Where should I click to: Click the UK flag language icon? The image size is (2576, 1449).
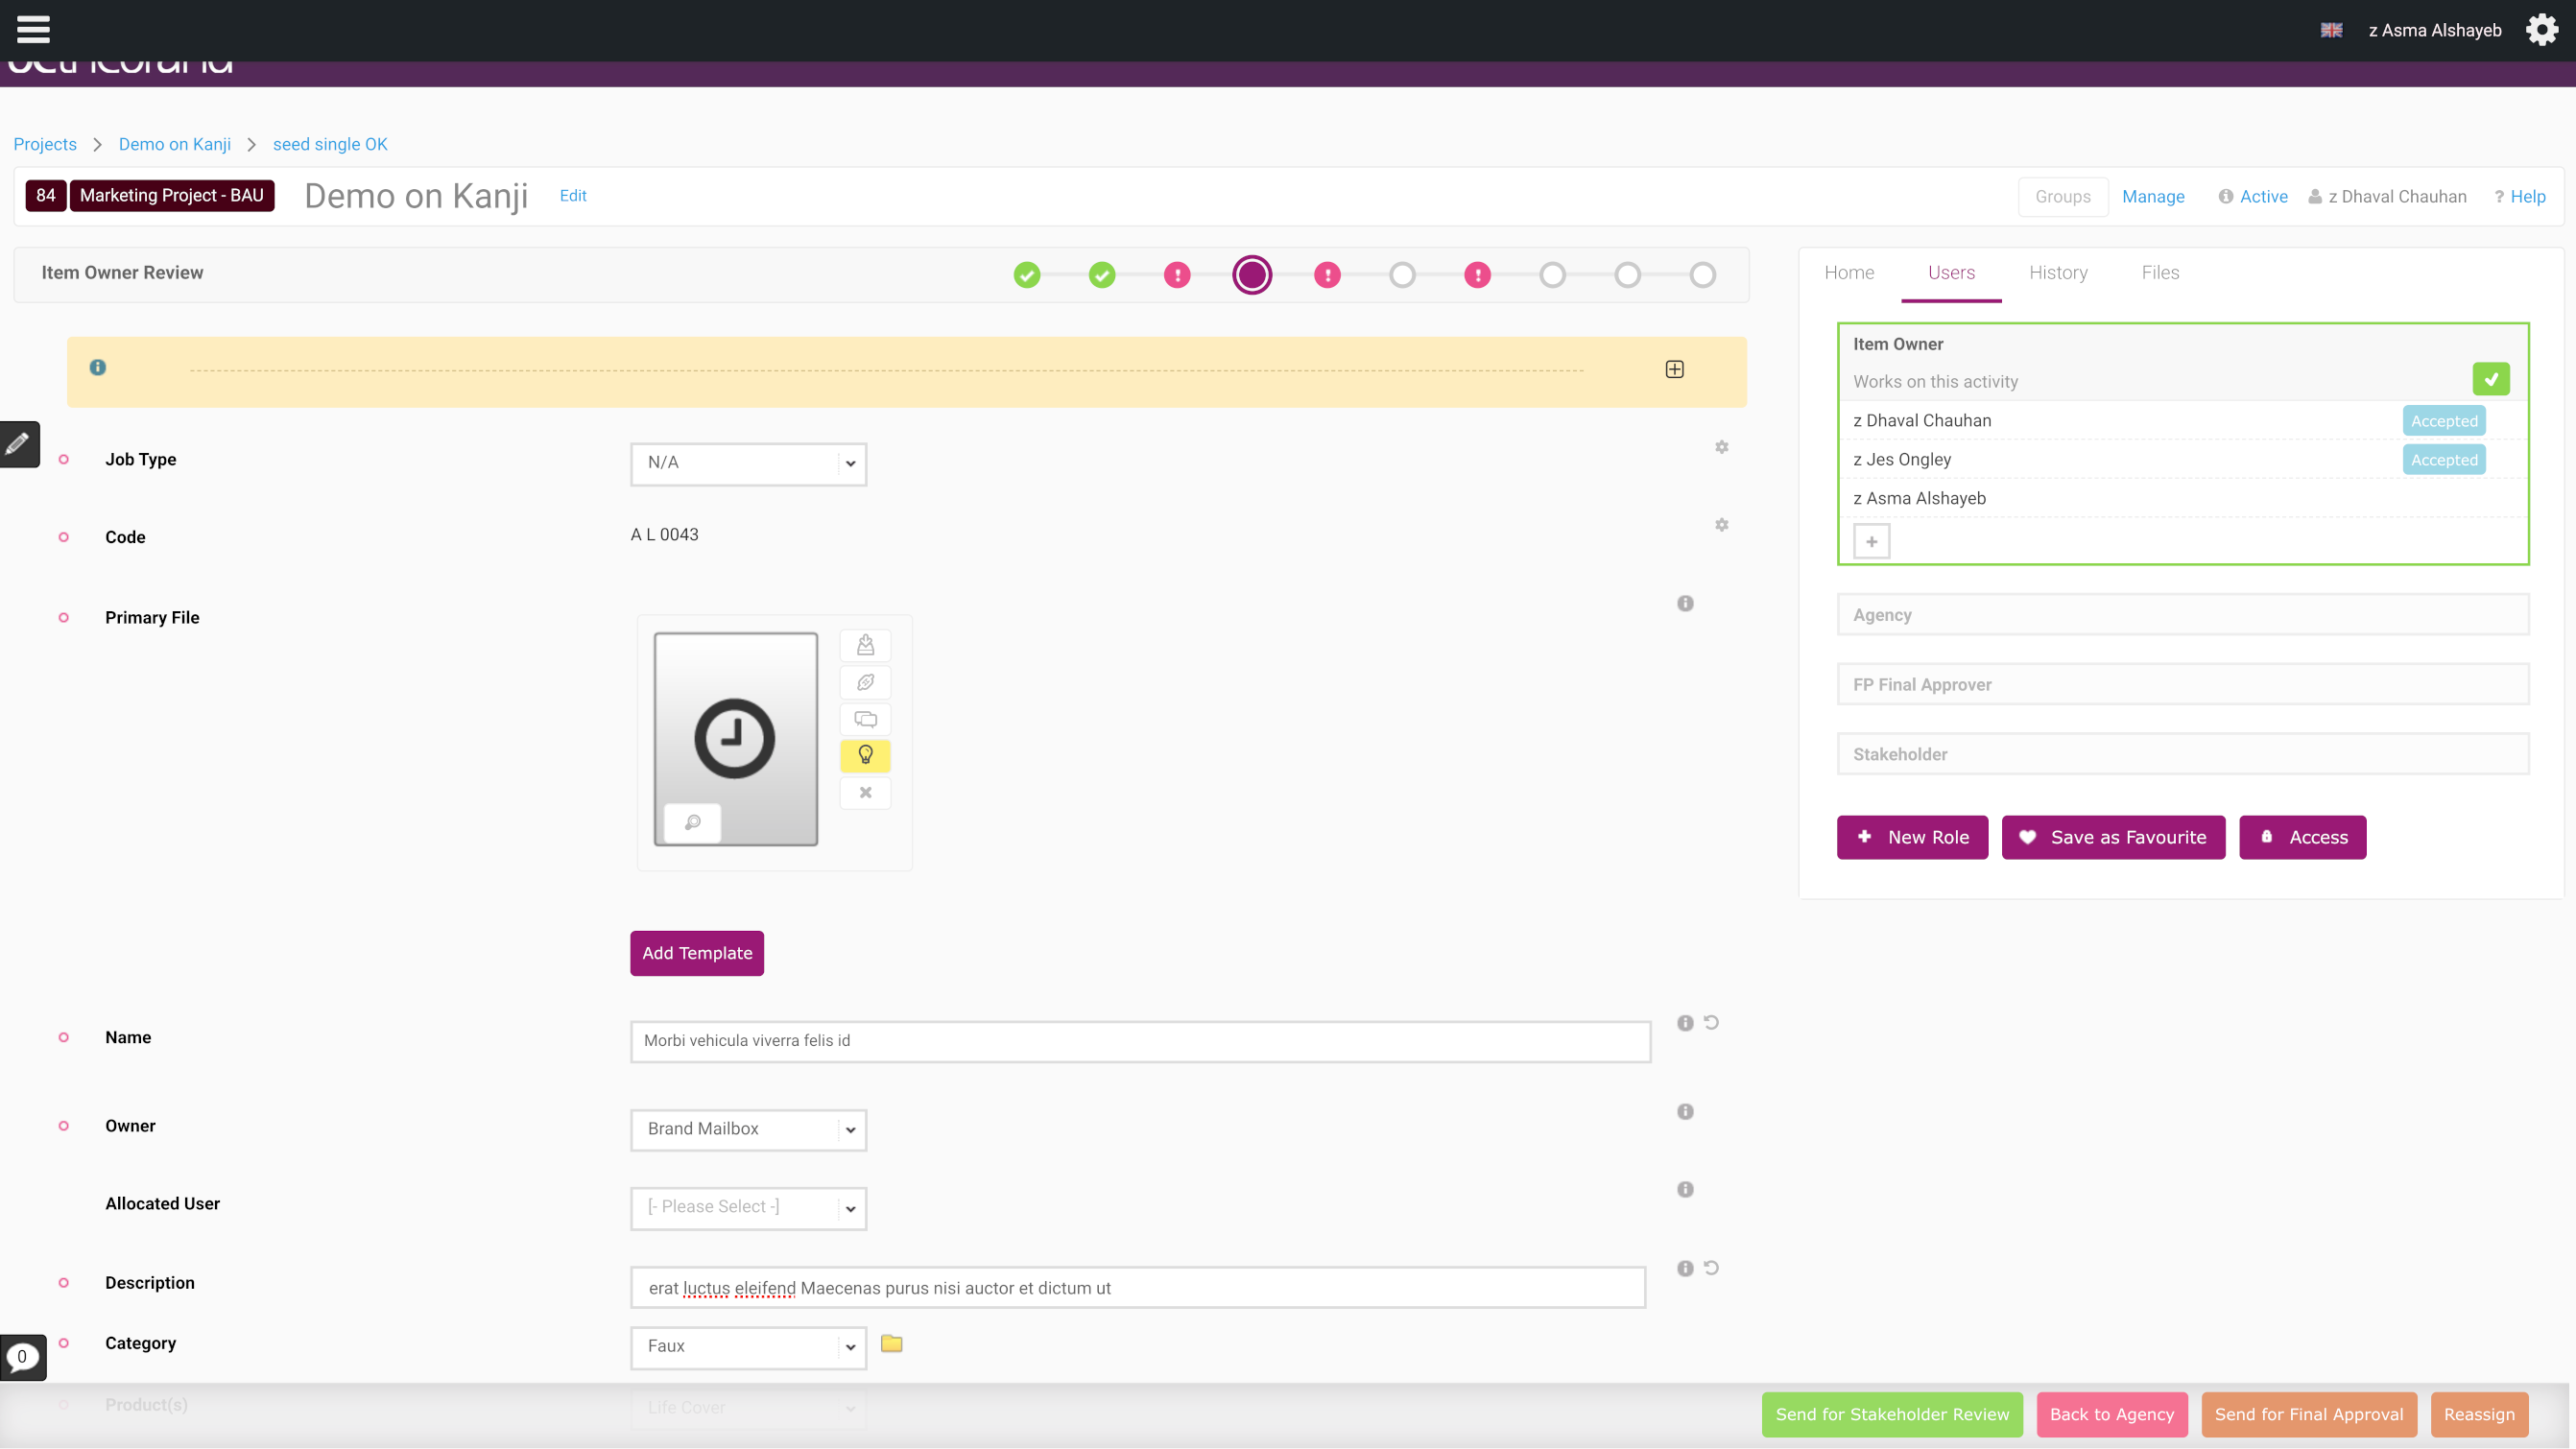[x=2331, y=30]
